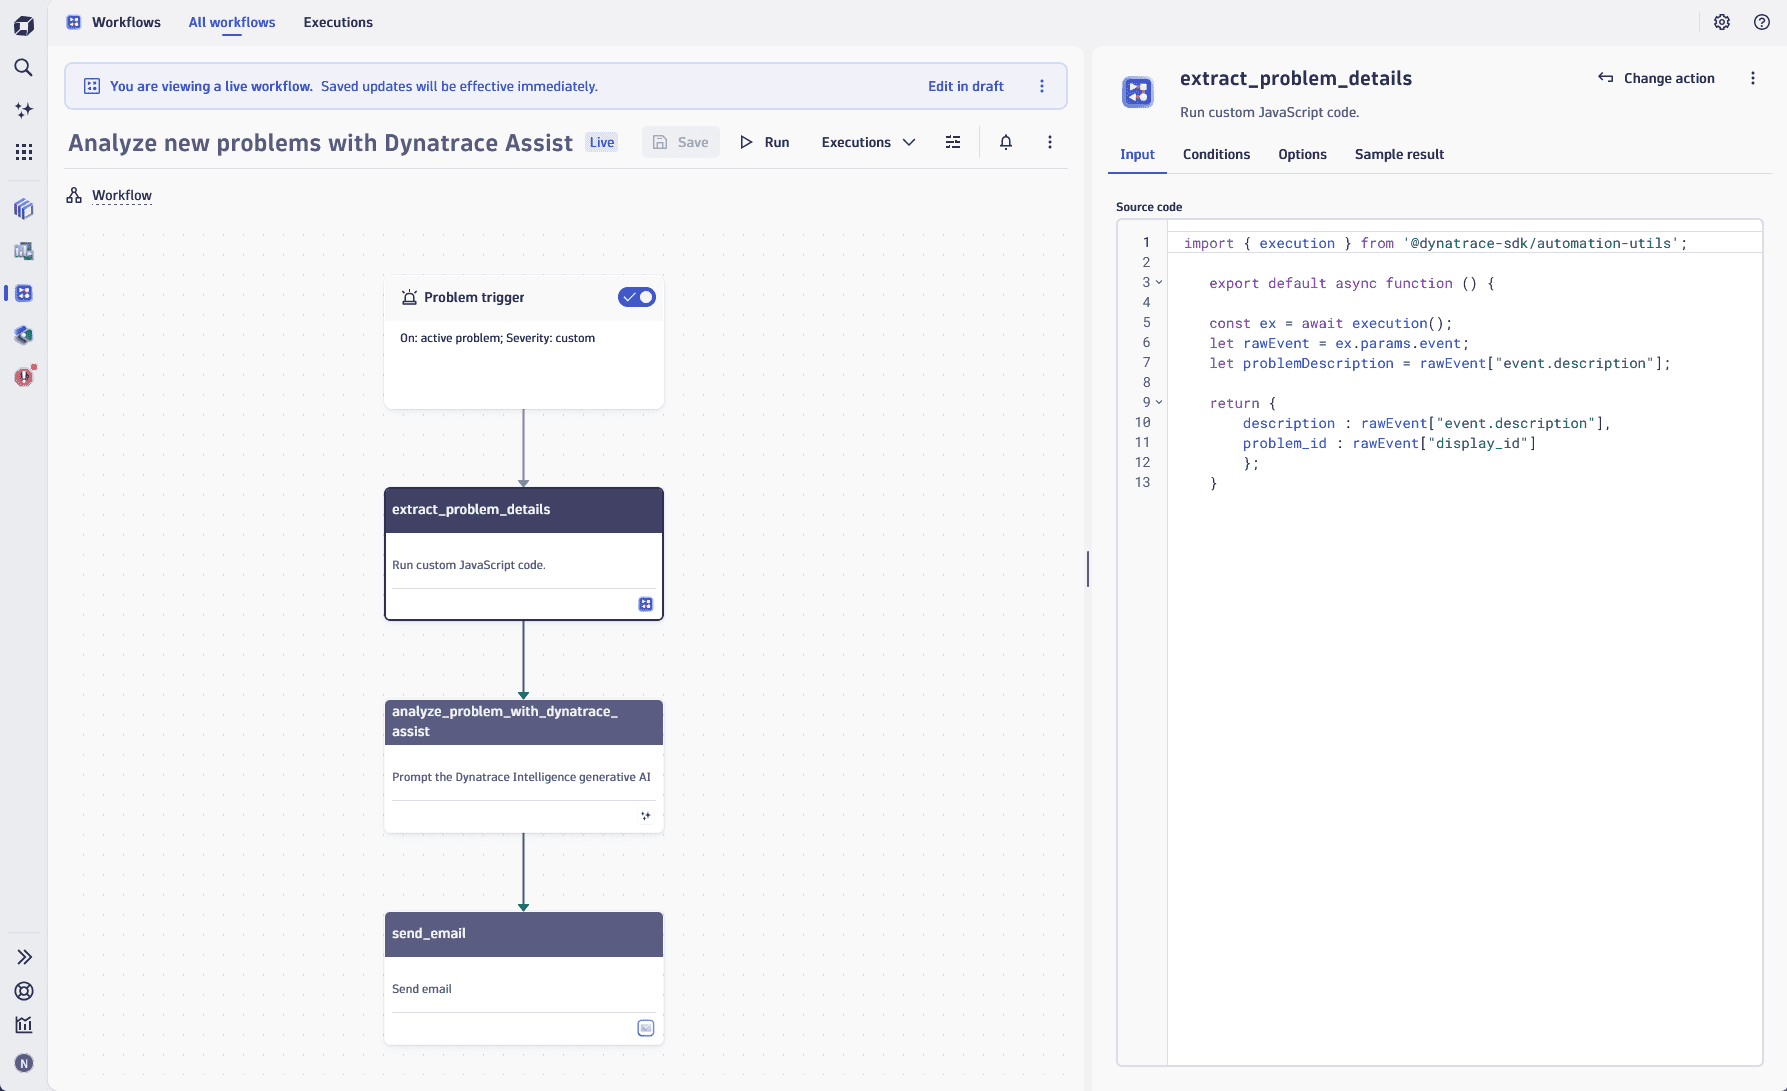
Task: Click the Change action button
Action: point(1655,78)
